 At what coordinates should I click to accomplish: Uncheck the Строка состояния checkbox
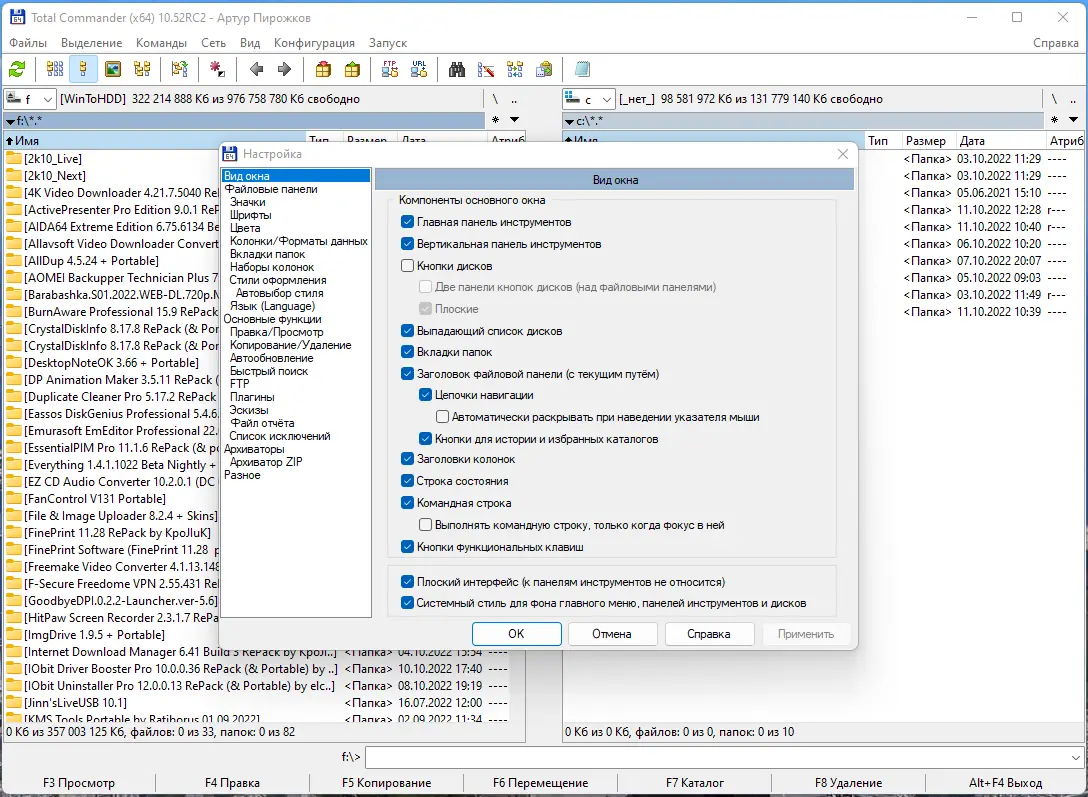pyautogui.click(x=407, y=481)
